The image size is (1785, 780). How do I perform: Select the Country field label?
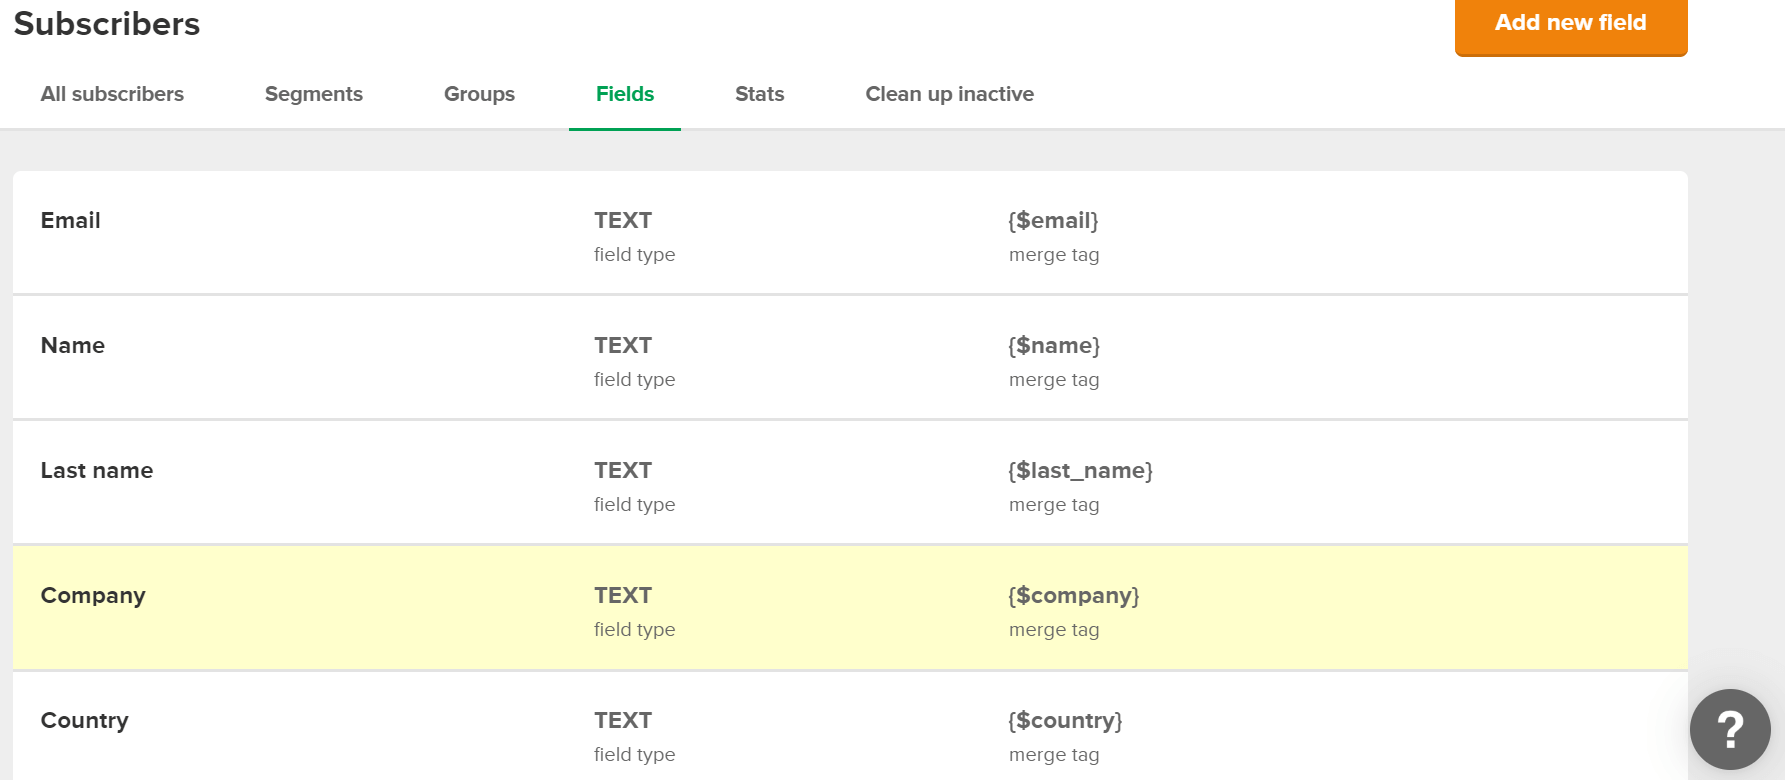[85, 721]
